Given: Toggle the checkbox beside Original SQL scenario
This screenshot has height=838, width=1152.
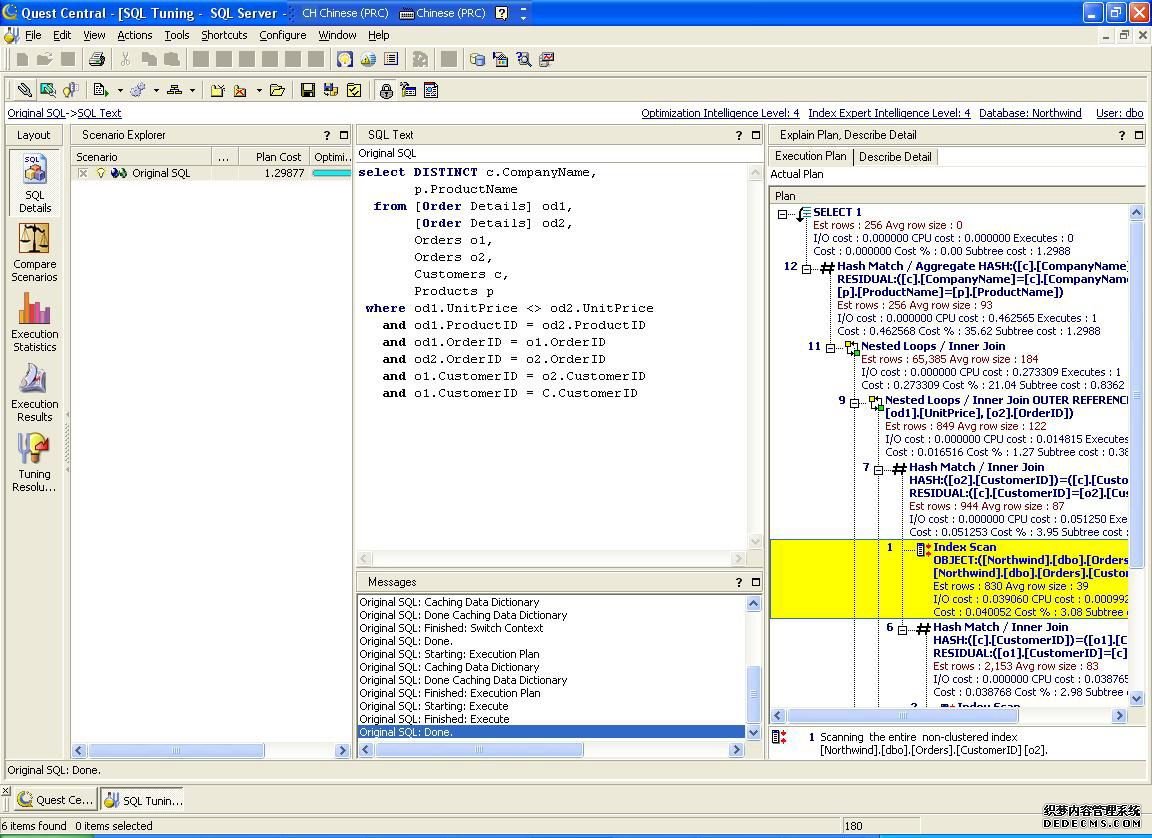Looking at the screenshot, I should tap(84, 173).
